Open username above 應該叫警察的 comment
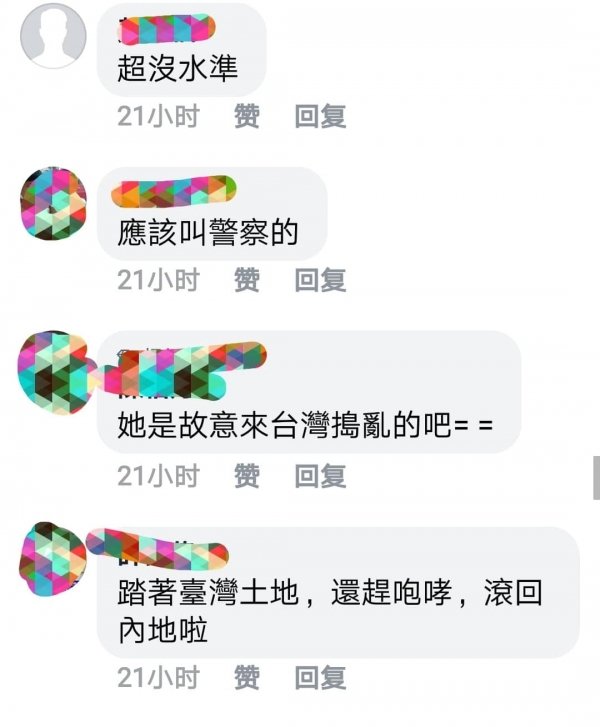 [174, 191]
